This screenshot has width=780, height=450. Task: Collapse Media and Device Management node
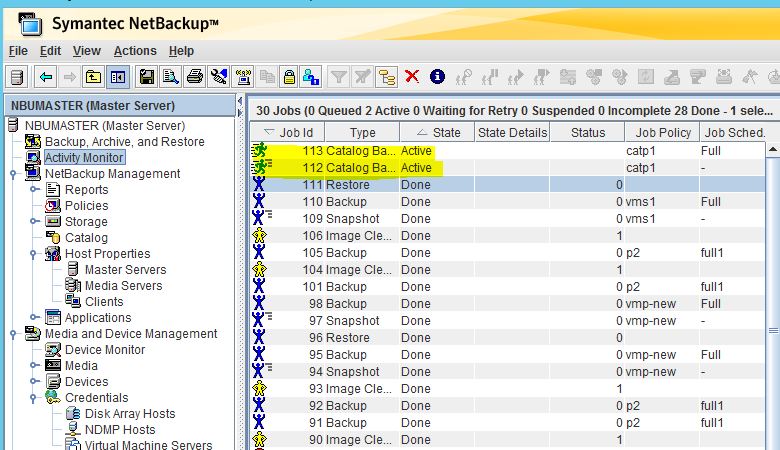13,334
